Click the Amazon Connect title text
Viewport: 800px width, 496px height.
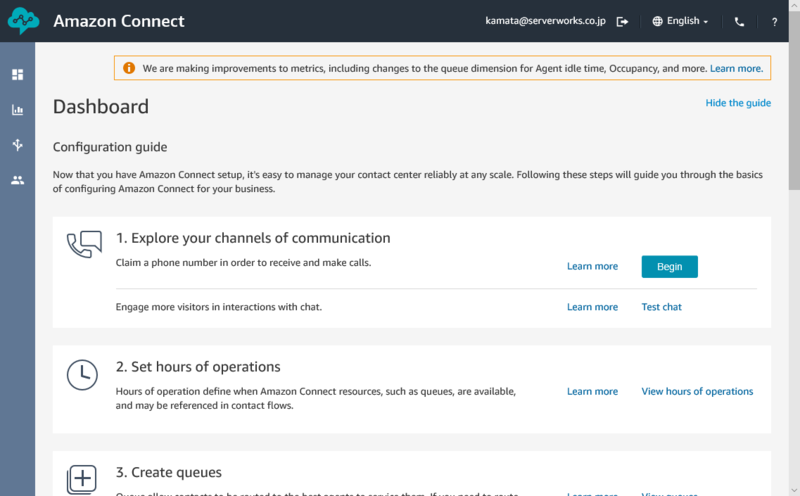(x=119, y=21)
